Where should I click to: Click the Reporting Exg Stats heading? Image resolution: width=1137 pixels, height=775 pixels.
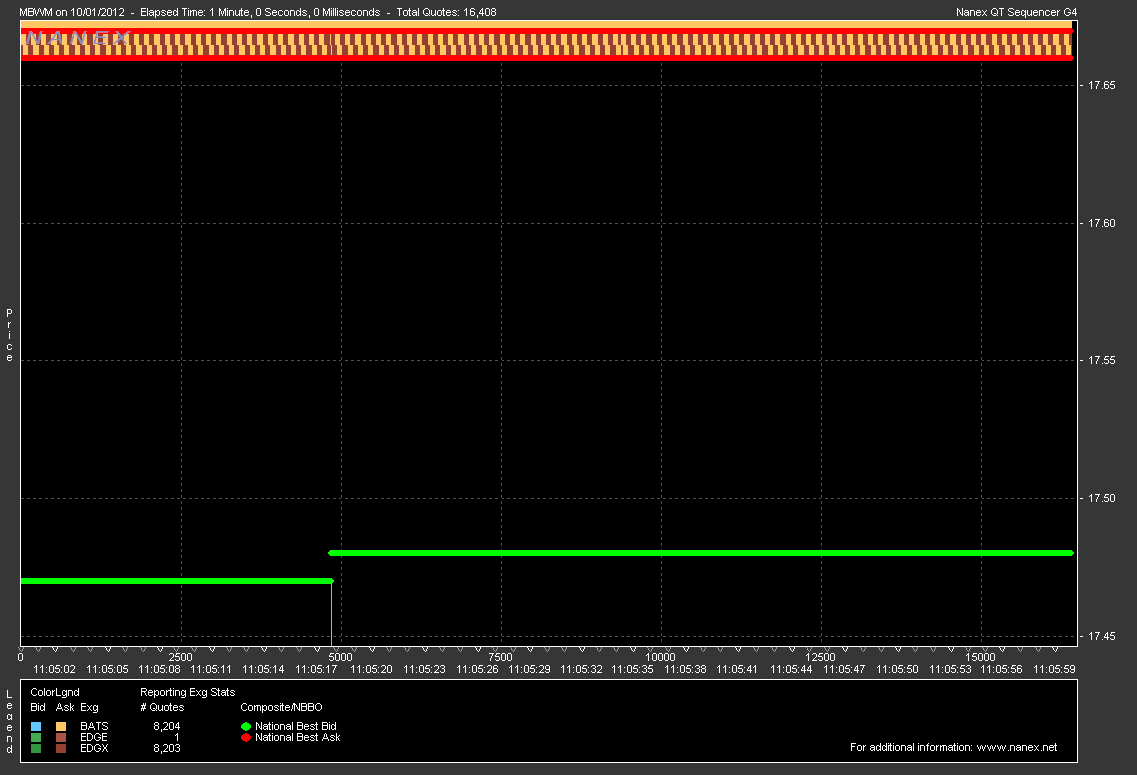[188, 692]
